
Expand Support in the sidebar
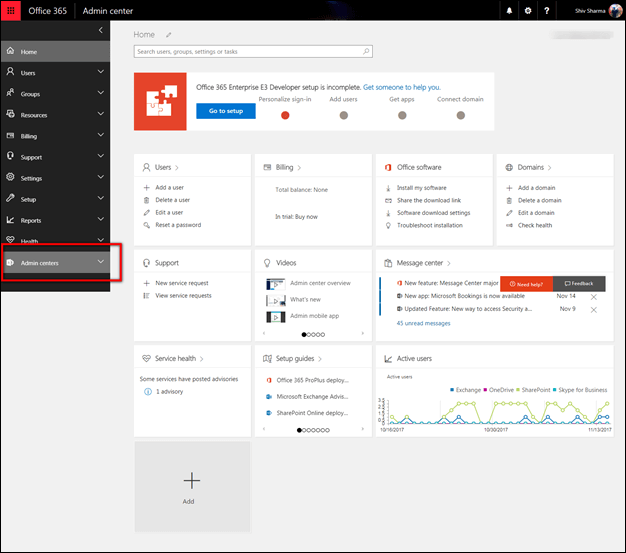point(101,156)
